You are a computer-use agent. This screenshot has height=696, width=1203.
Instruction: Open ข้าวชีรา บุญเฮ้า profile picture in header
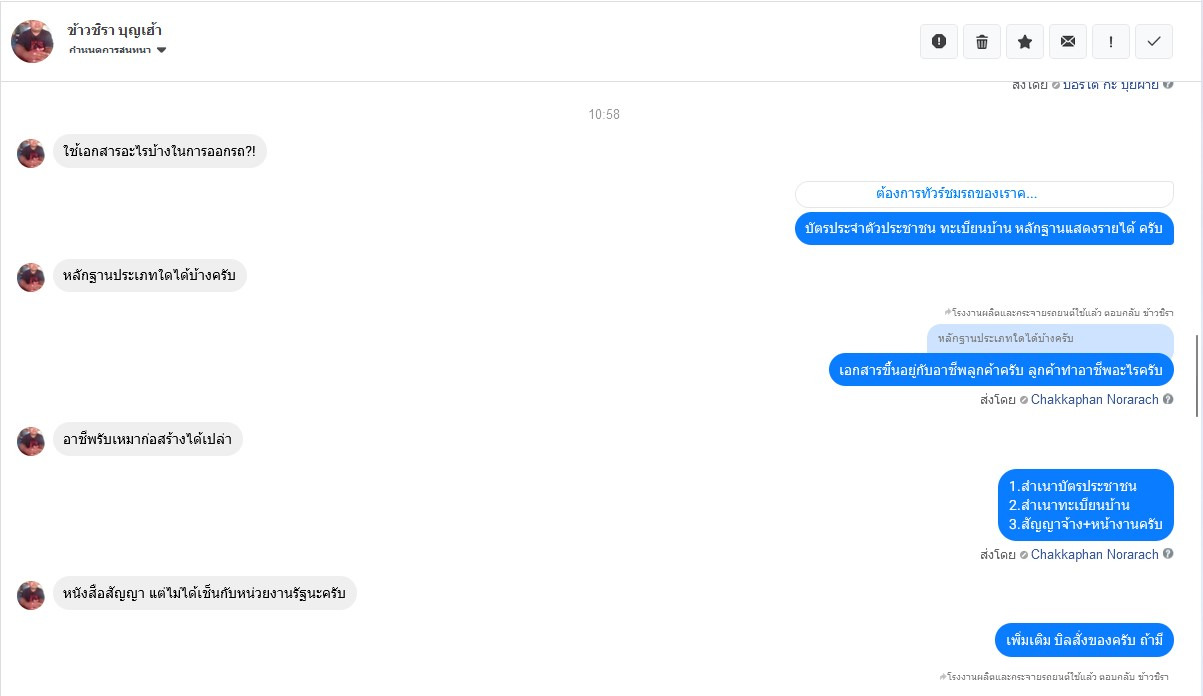point(32,41)
